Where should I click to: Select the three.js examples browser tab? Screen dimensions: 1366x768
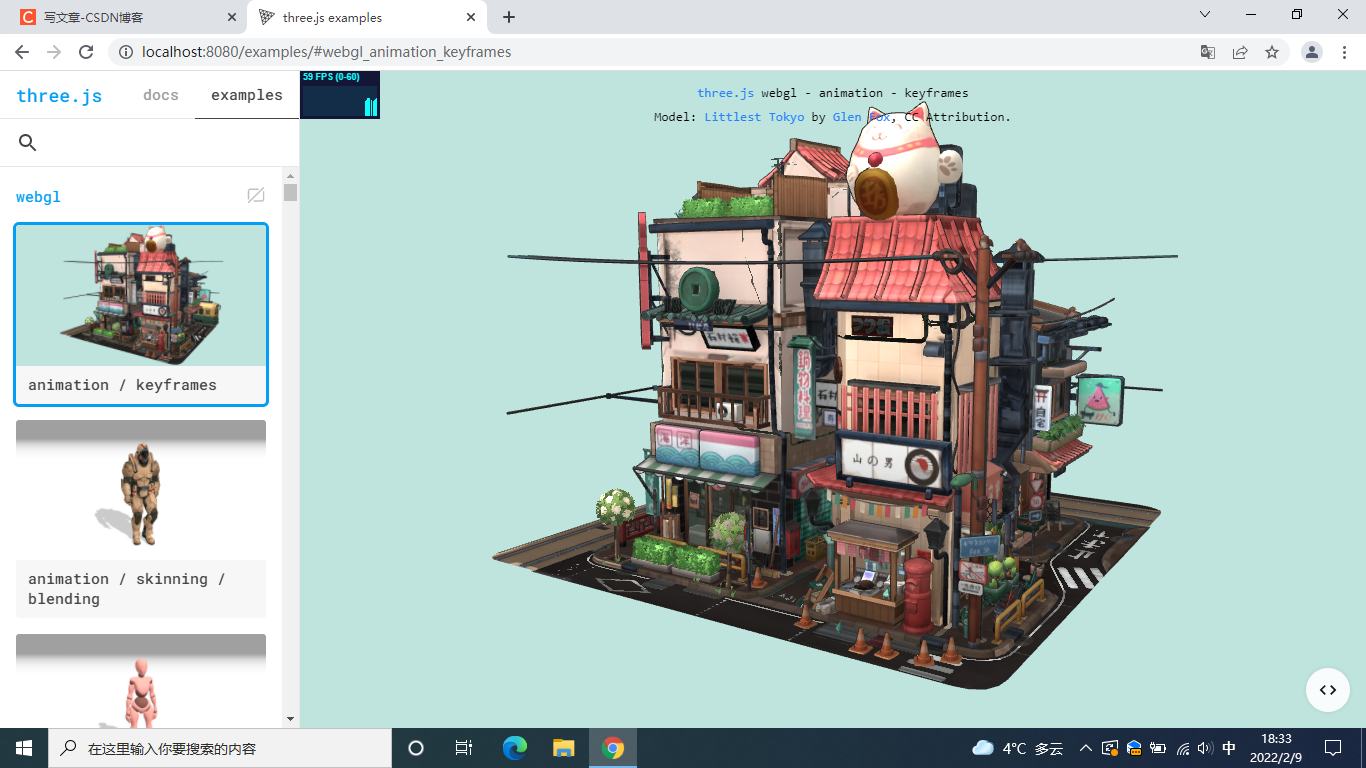click(x=366, y=17)
